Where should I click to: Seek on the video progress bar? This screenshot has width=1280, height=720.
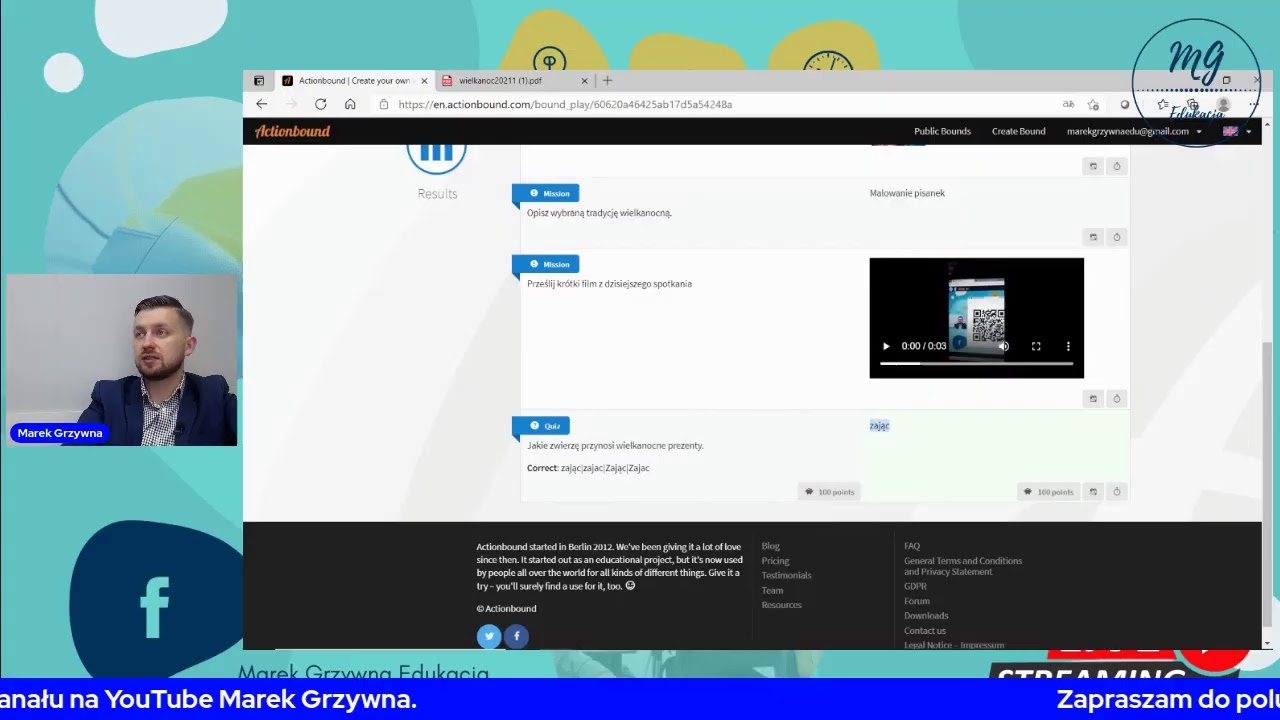(976, 364)
